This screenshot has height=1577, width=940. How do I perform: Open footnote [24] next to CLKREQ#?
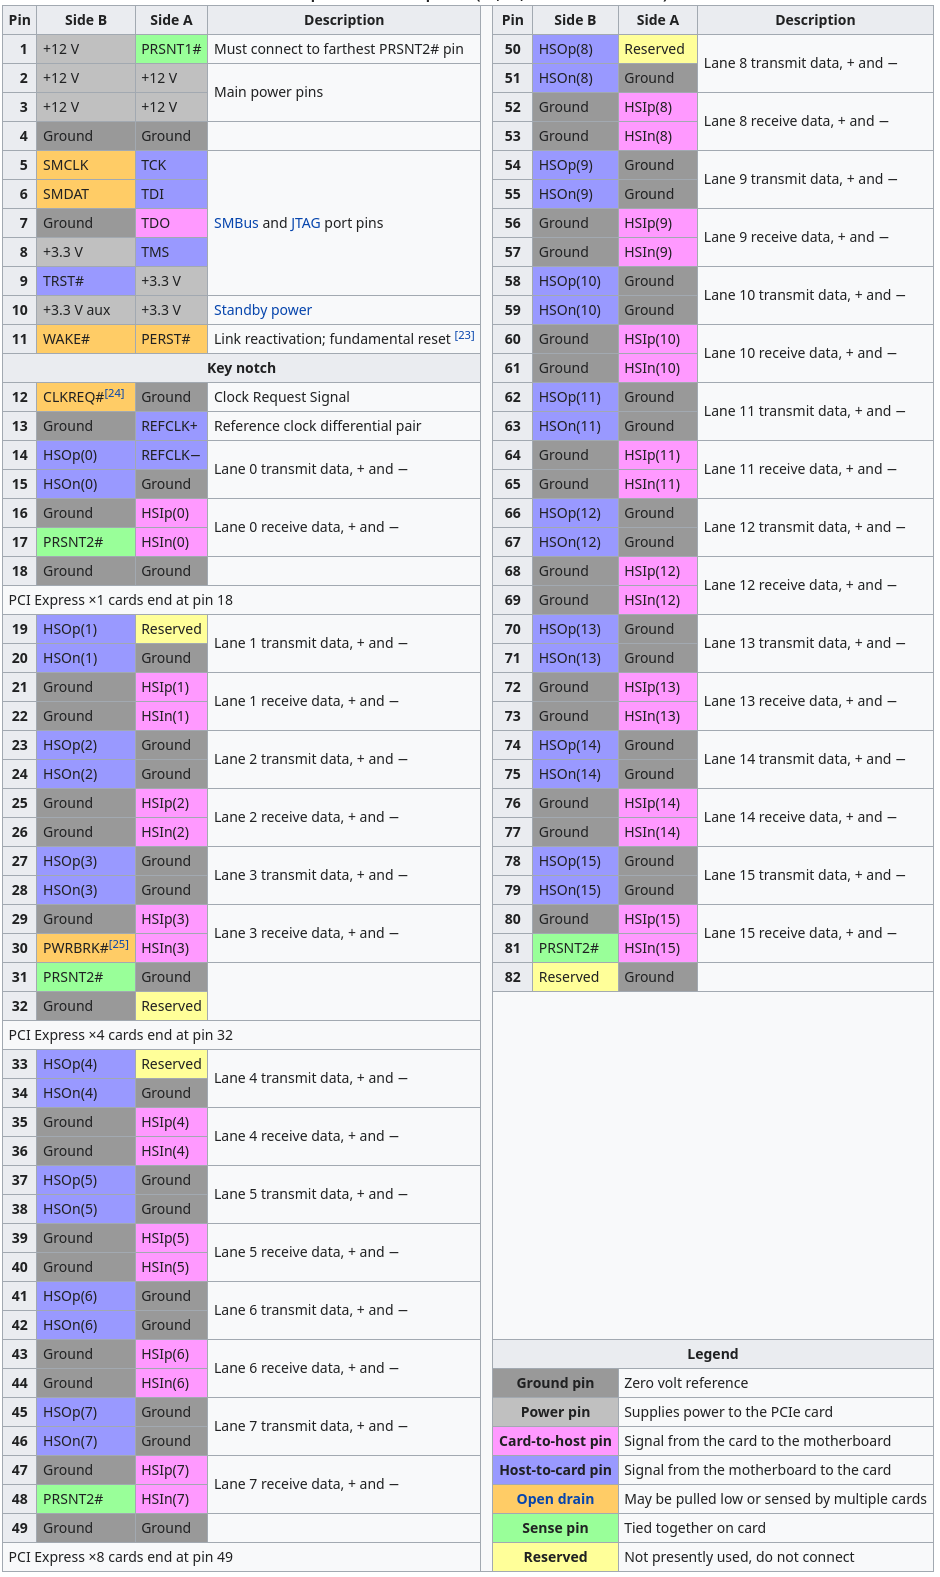[115, 394]
